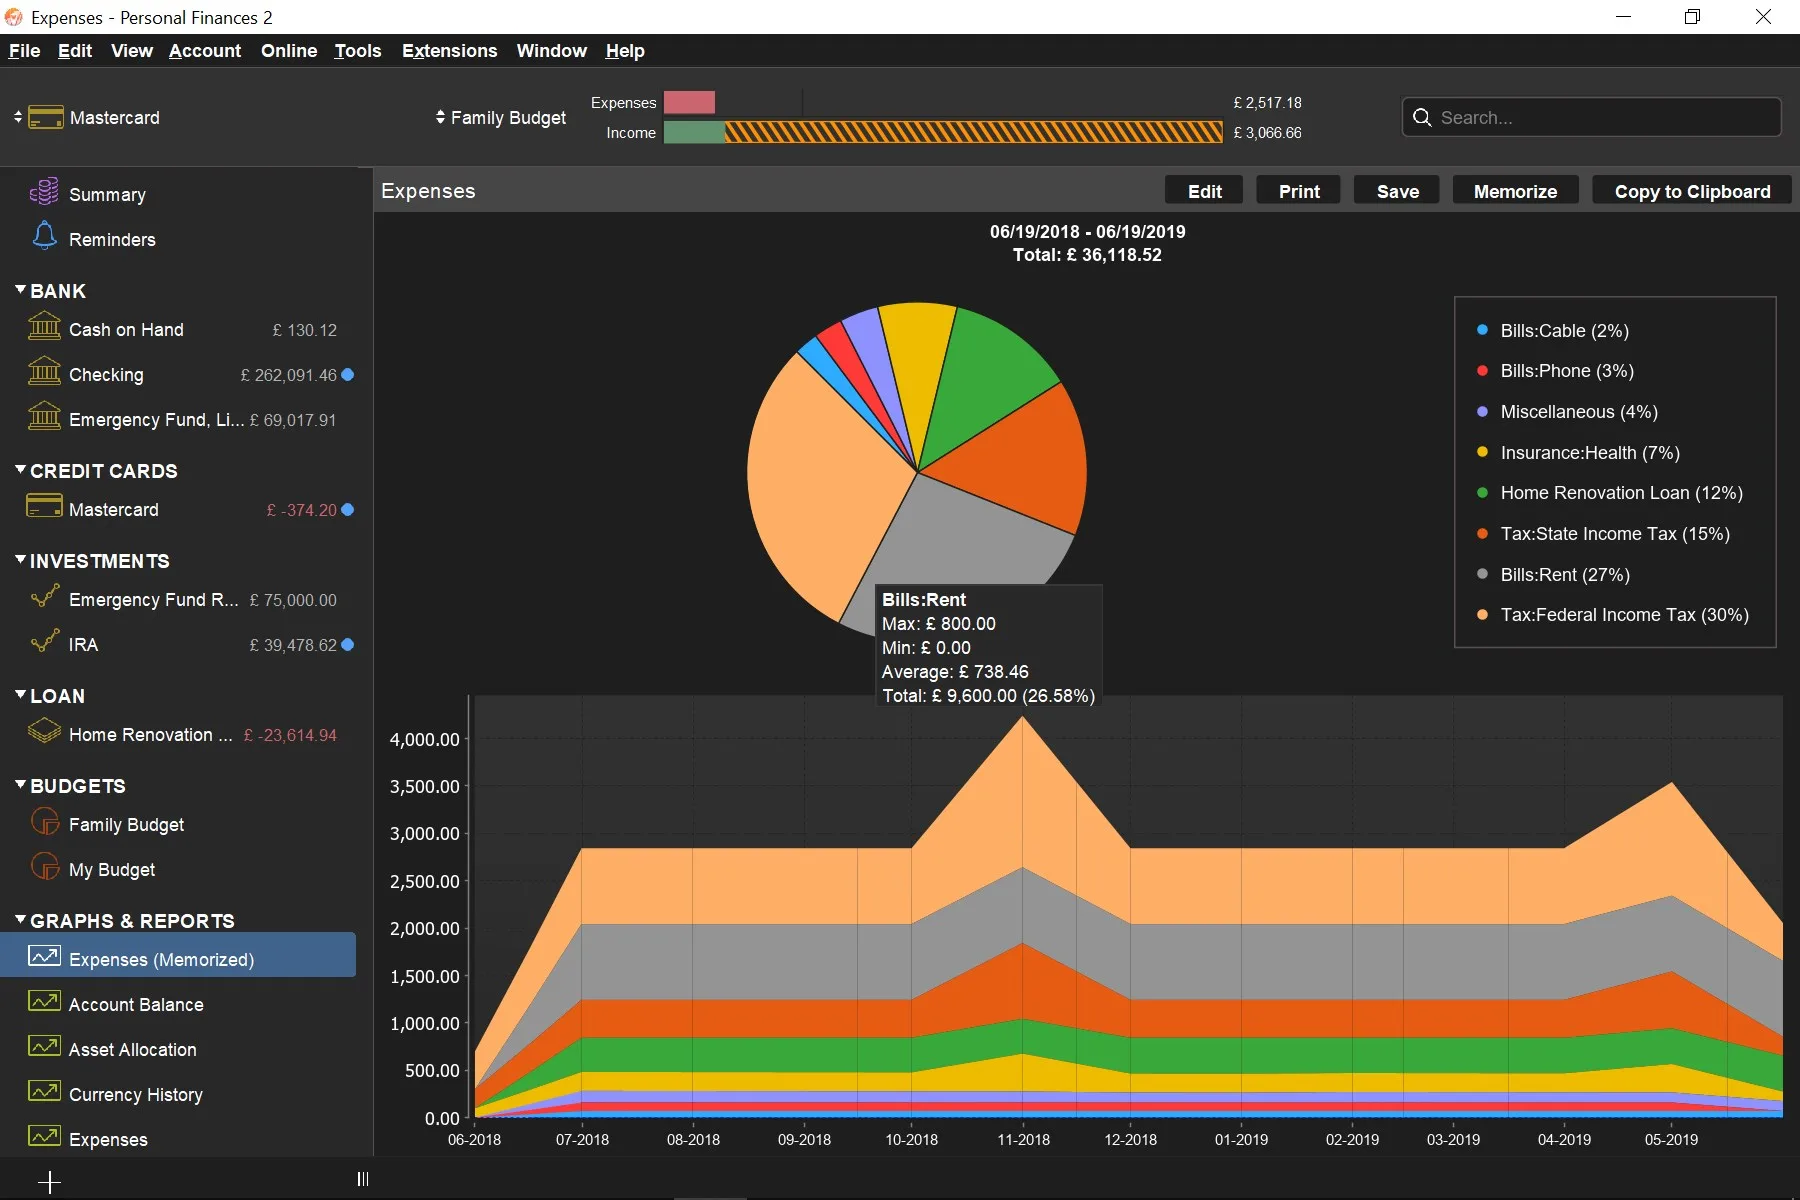Screen dimensions: 1800x1200
Task: Click the Copy to Clipboard button
Action: (1692, 191)
